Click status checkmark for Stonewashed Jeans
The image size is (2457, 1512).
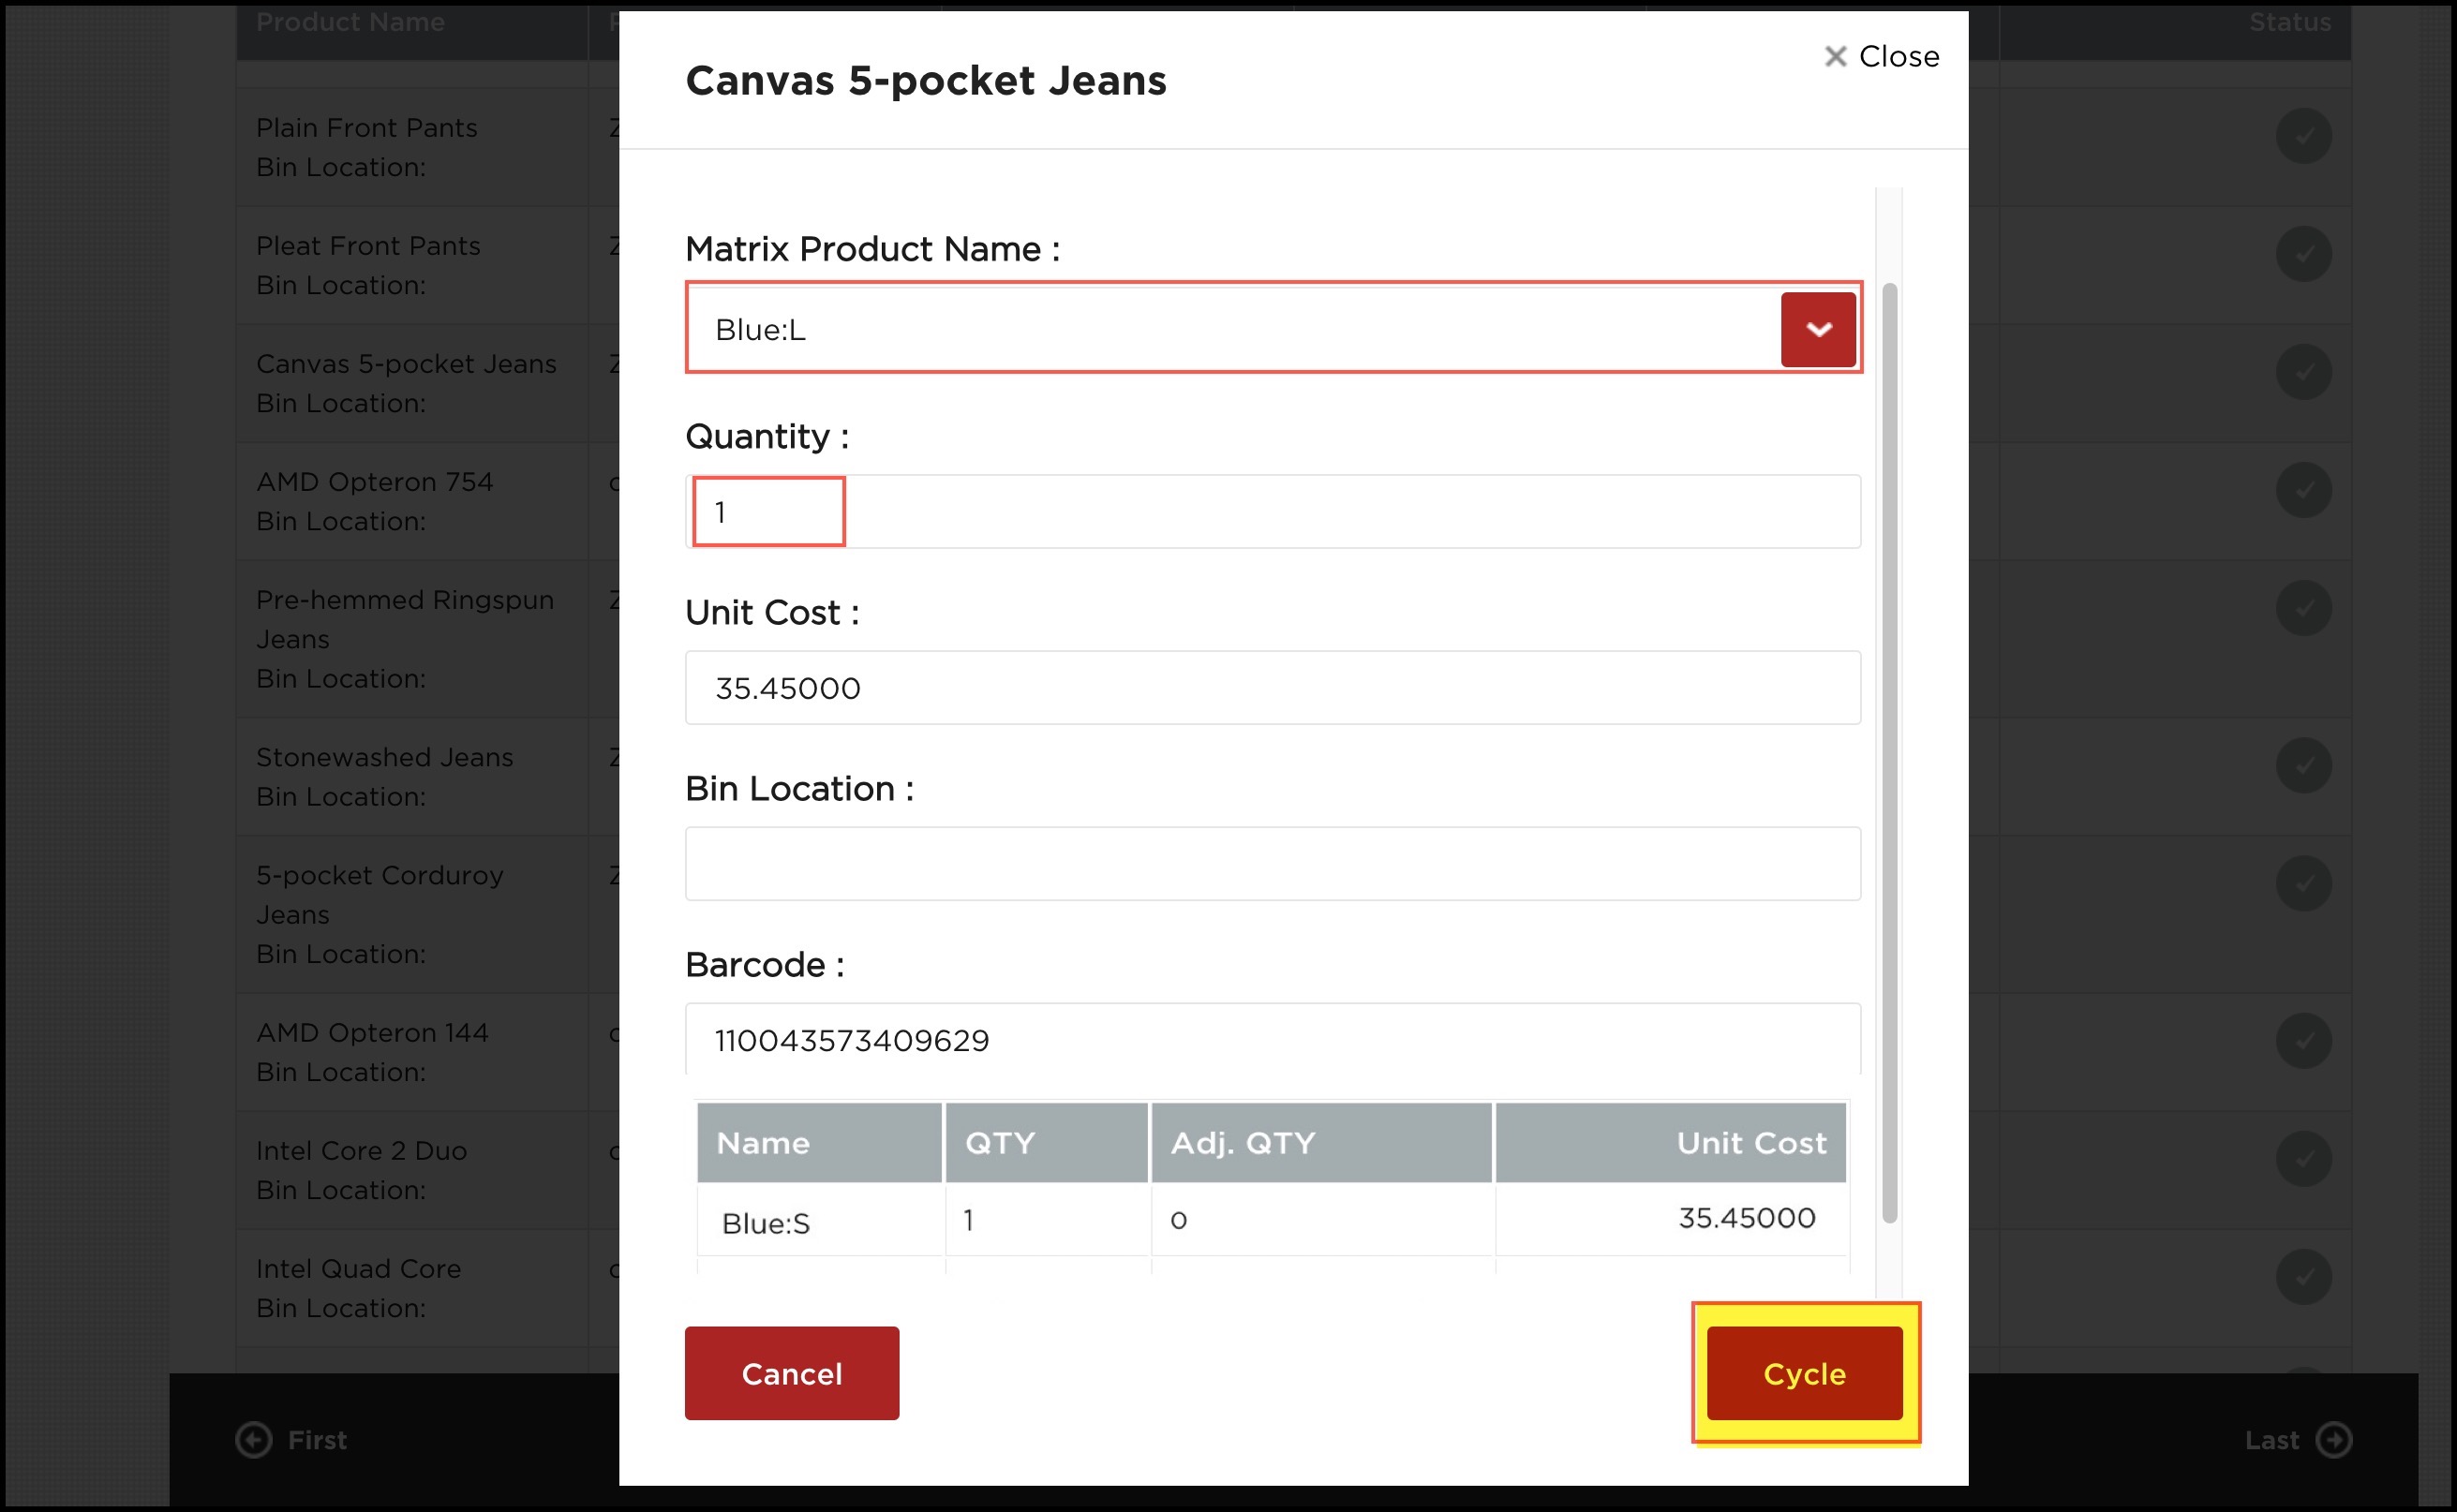(x=2303, y=766)
